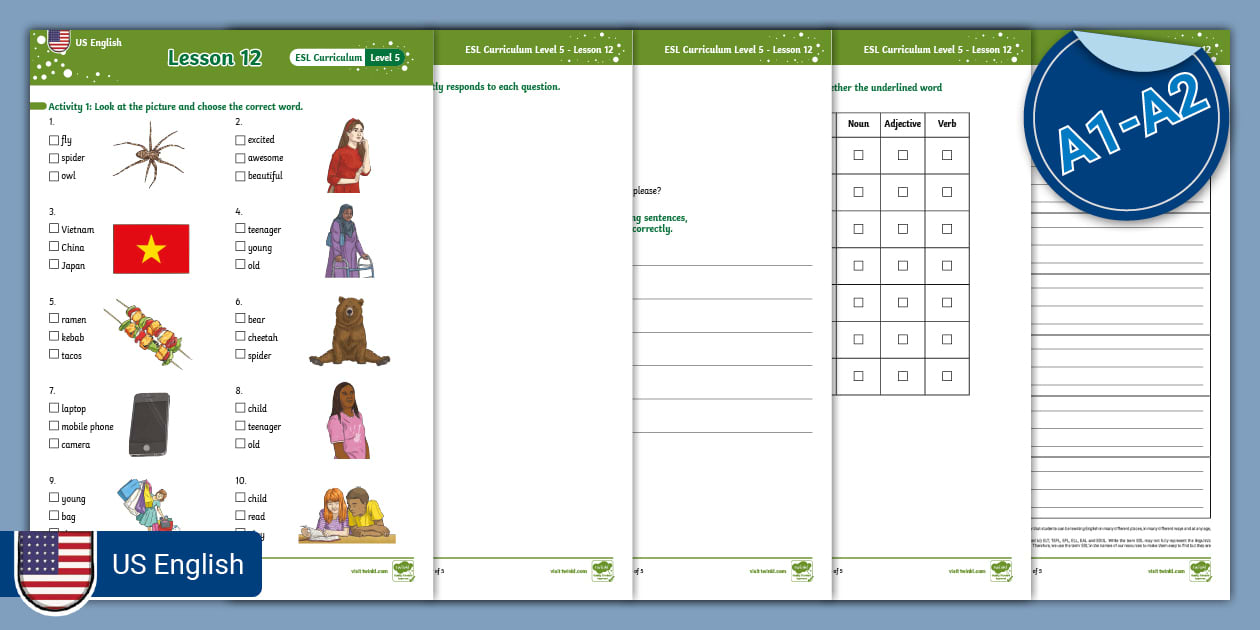
Task: Tick the 'mobile phone' checkbox in question 7
Action: point(54,426)
